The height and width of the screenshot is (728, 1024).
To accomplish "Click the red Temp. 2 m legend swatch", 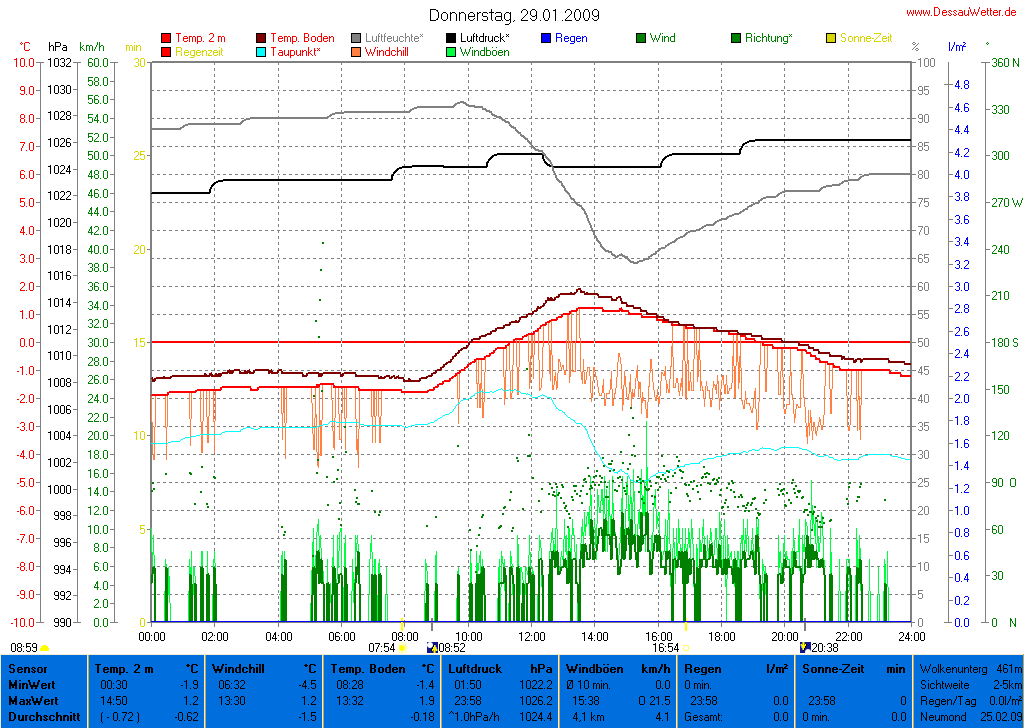I will click(166, 38).
